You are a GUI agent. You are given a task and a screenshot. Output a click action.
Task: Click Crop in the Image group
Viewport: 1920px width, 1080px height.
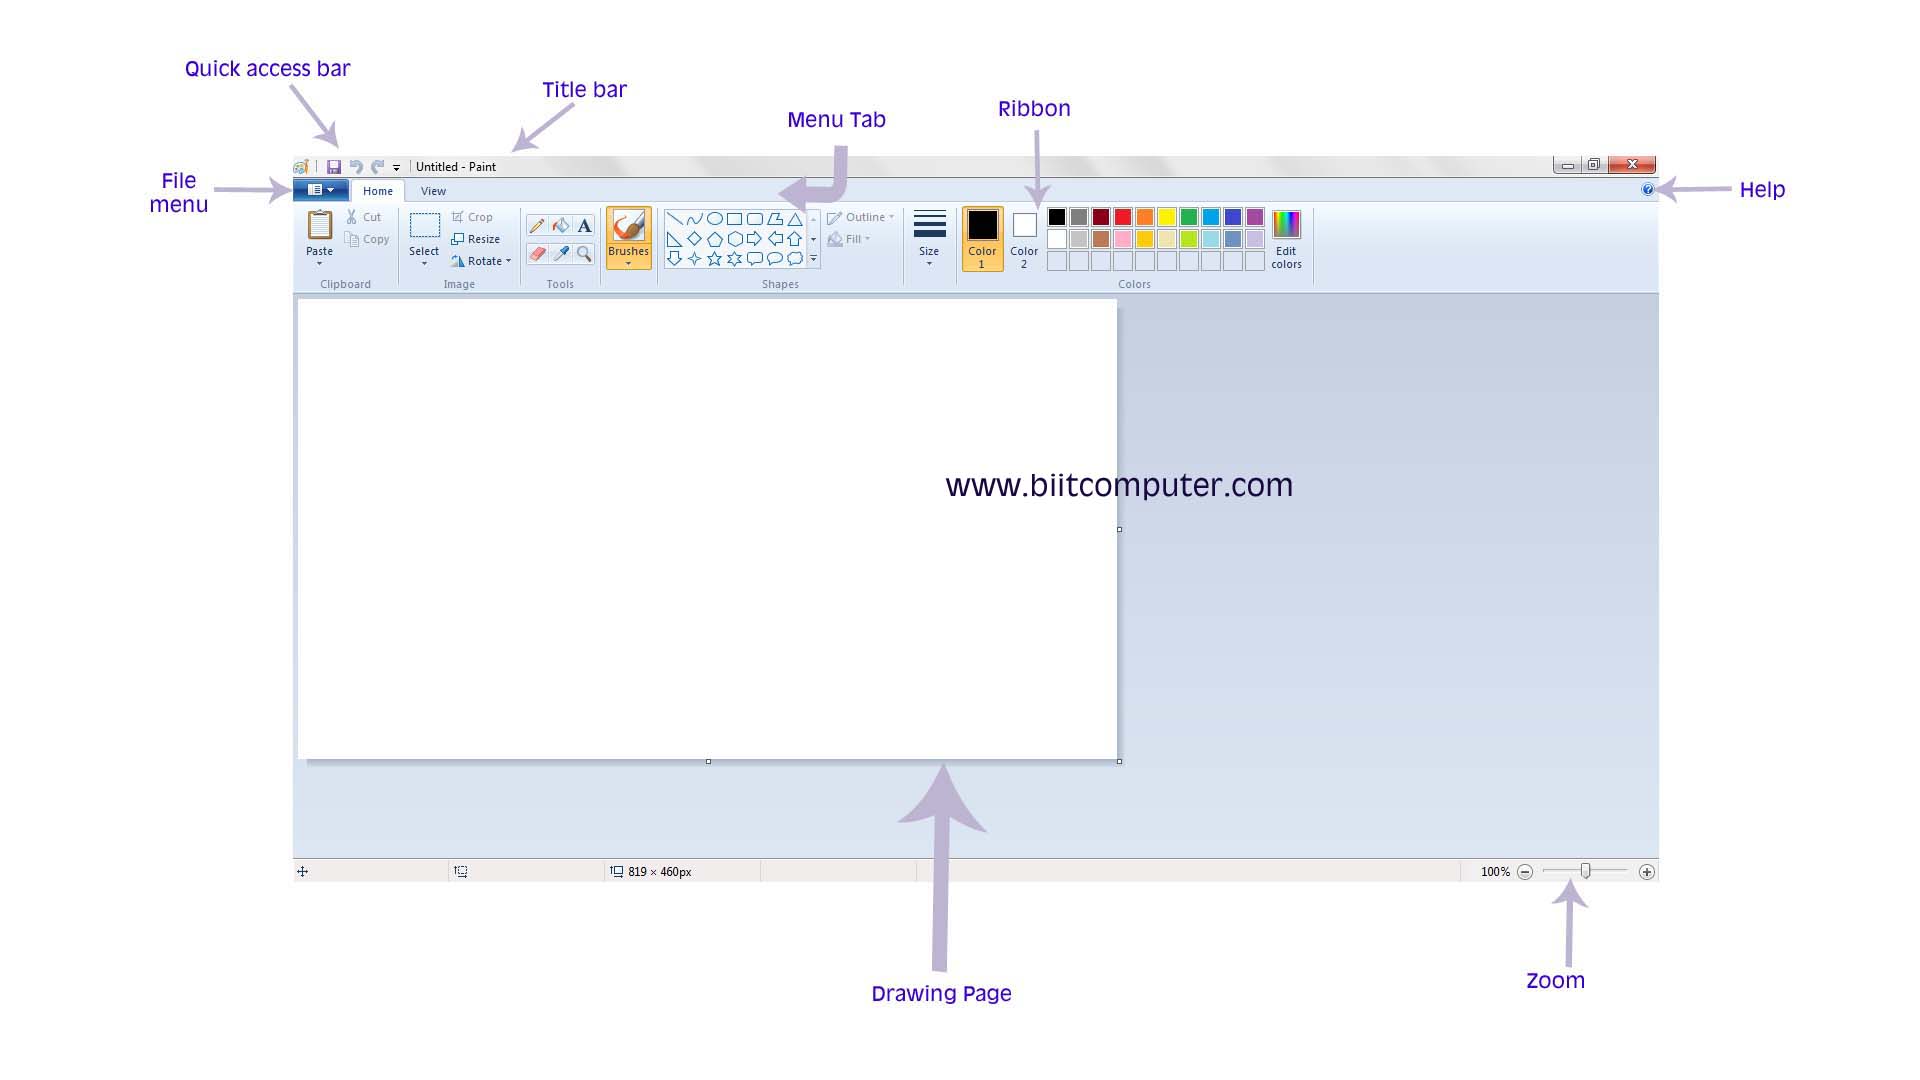(472, 216)
